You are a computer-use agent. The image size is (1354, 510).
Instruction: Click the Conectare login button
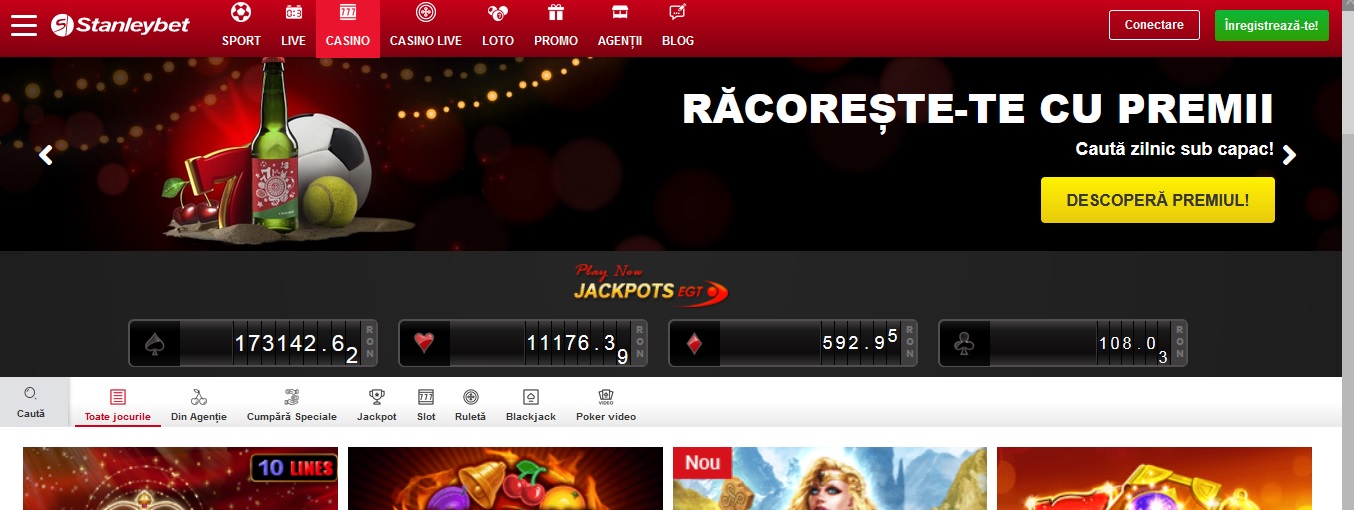[x=1154, y=25]
